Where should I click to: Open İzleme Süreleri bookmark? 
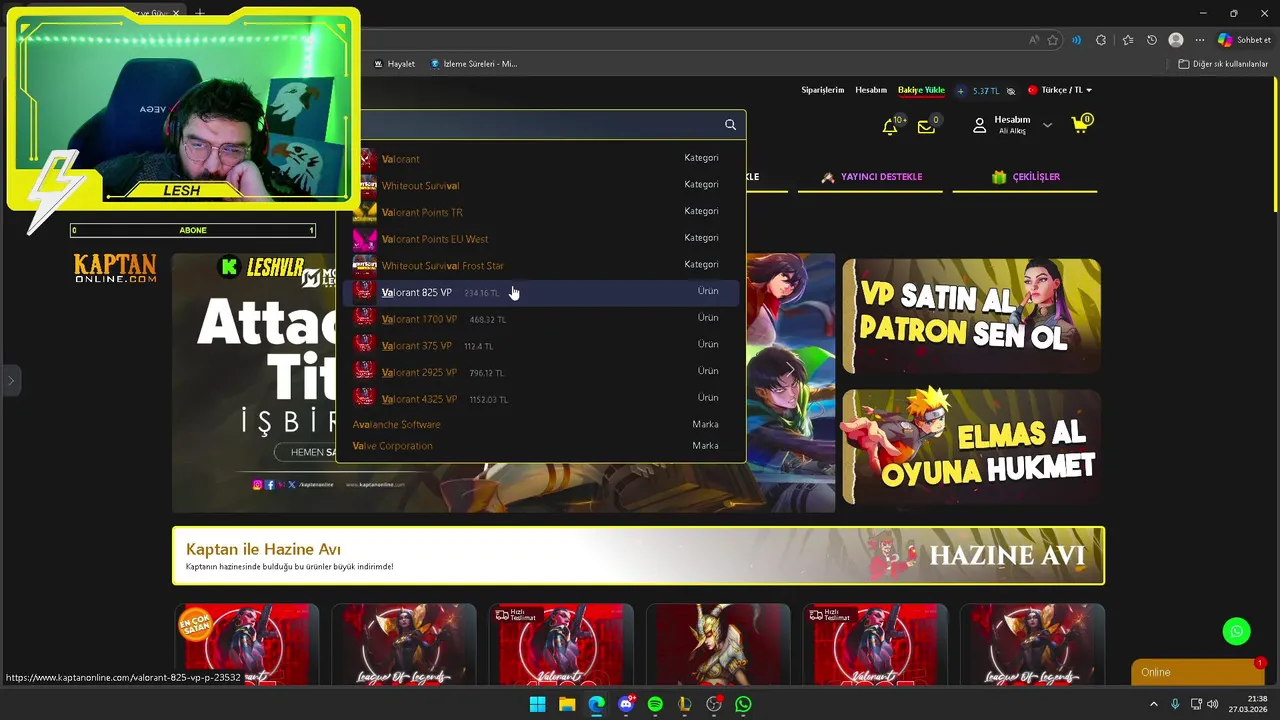pos(473,63)
